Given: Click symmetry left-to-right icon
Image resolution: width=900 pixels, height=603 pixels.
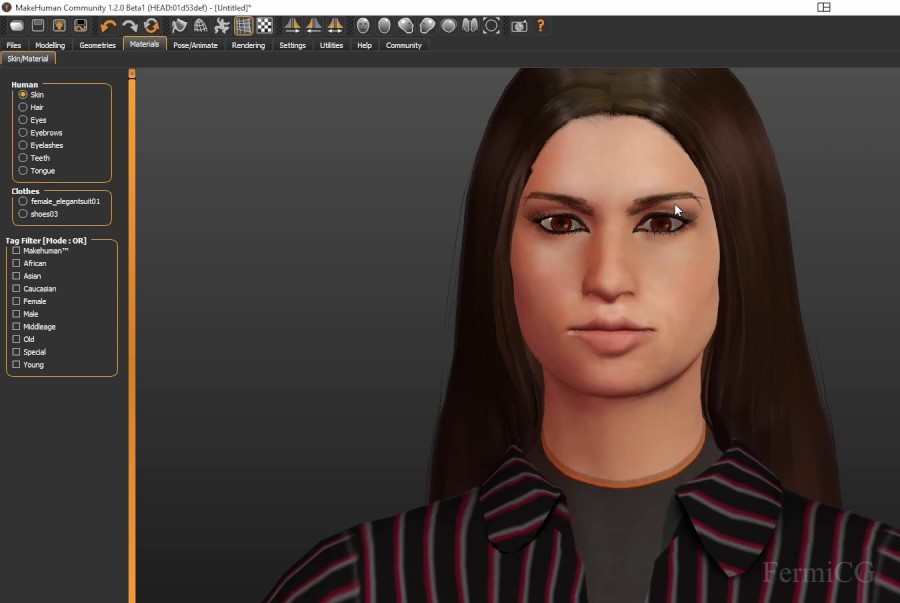Looking at the screenshot, I should (313, 26).
